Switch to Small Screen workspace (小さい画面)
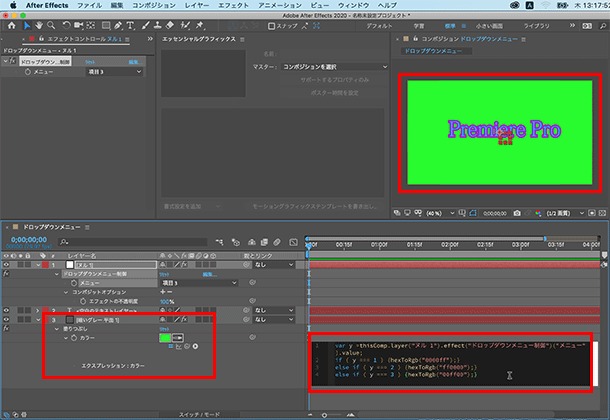 click(489, 26)
